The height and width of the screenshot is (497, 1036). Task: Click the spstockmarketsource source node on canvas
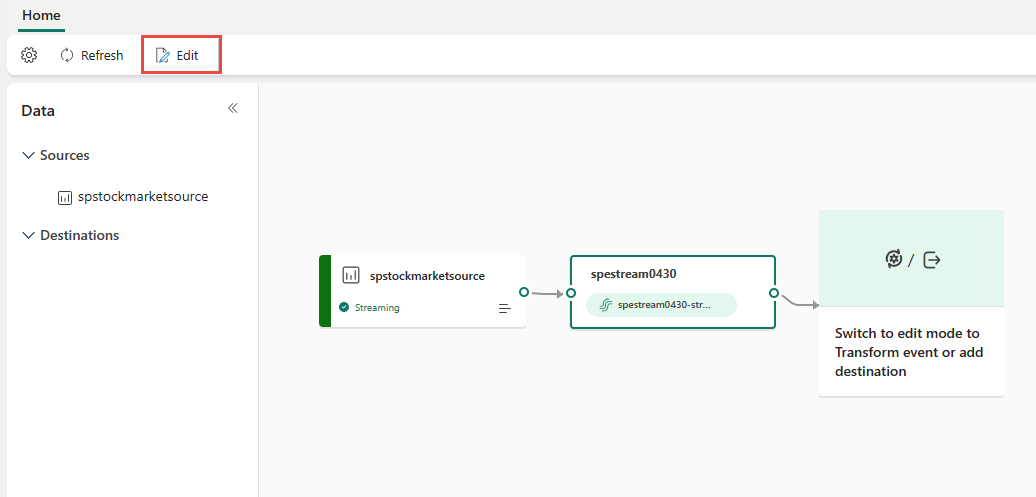[423, 291]
